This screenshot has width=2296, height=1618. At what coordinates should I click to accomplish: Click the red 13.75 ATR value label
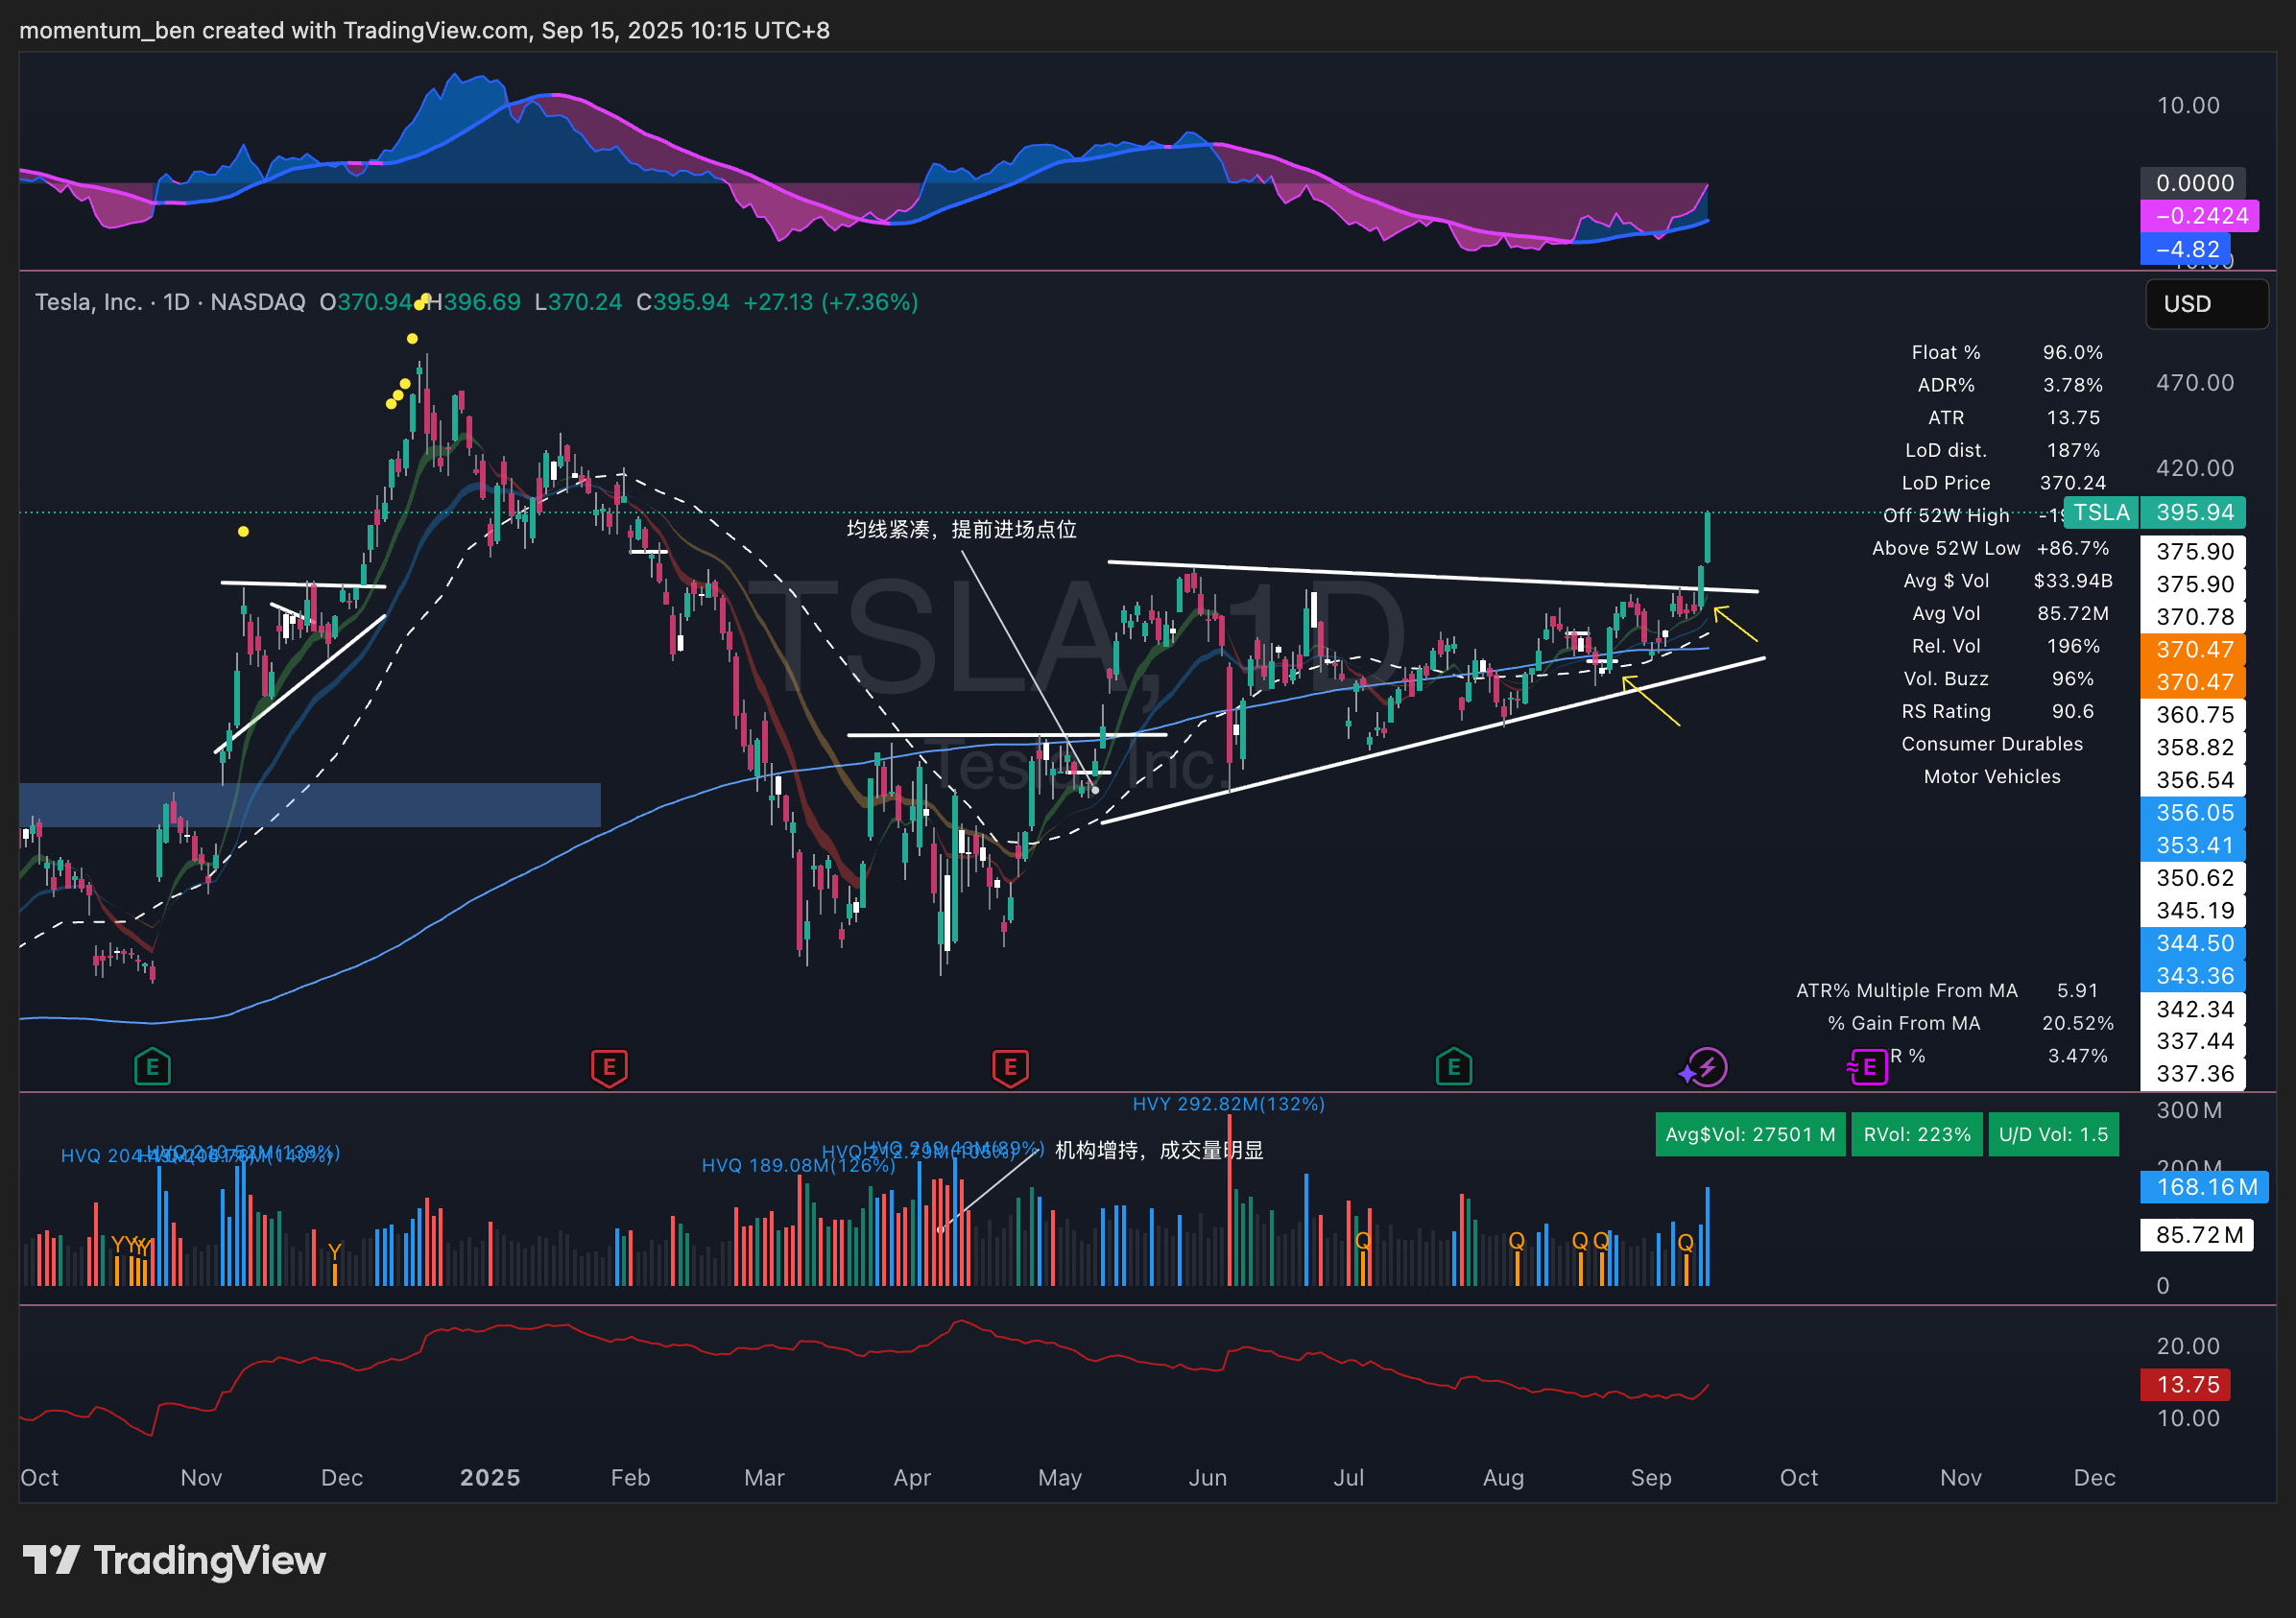2186,1385
